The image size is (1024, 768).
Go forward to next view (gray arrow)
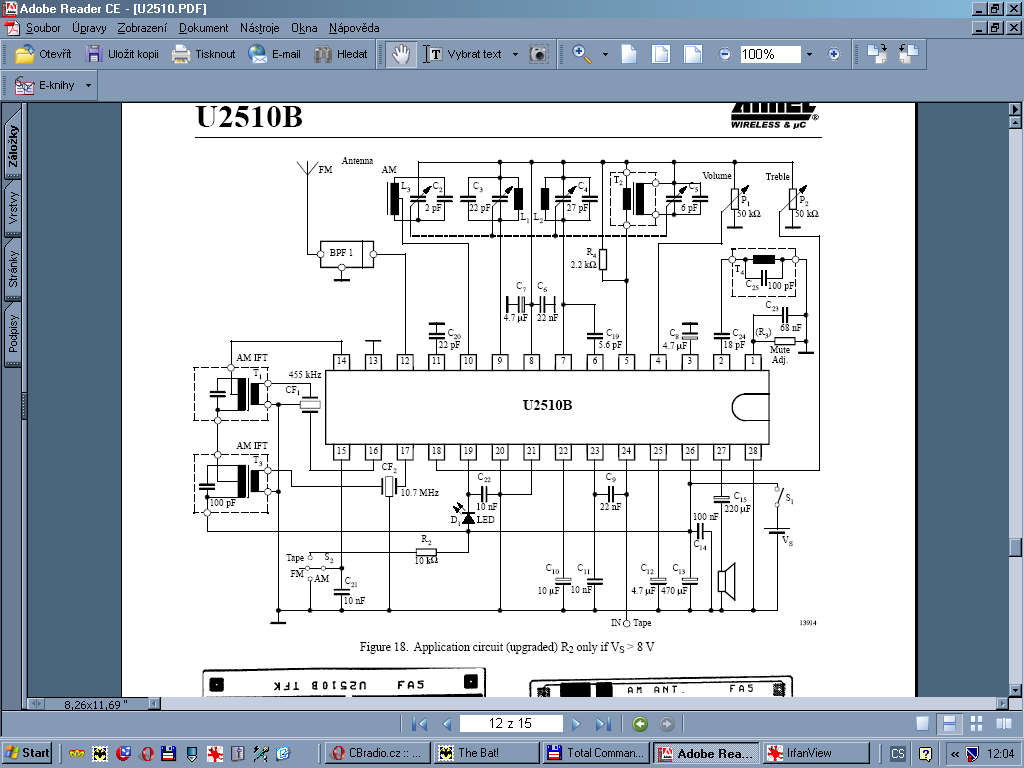[667, 724]
